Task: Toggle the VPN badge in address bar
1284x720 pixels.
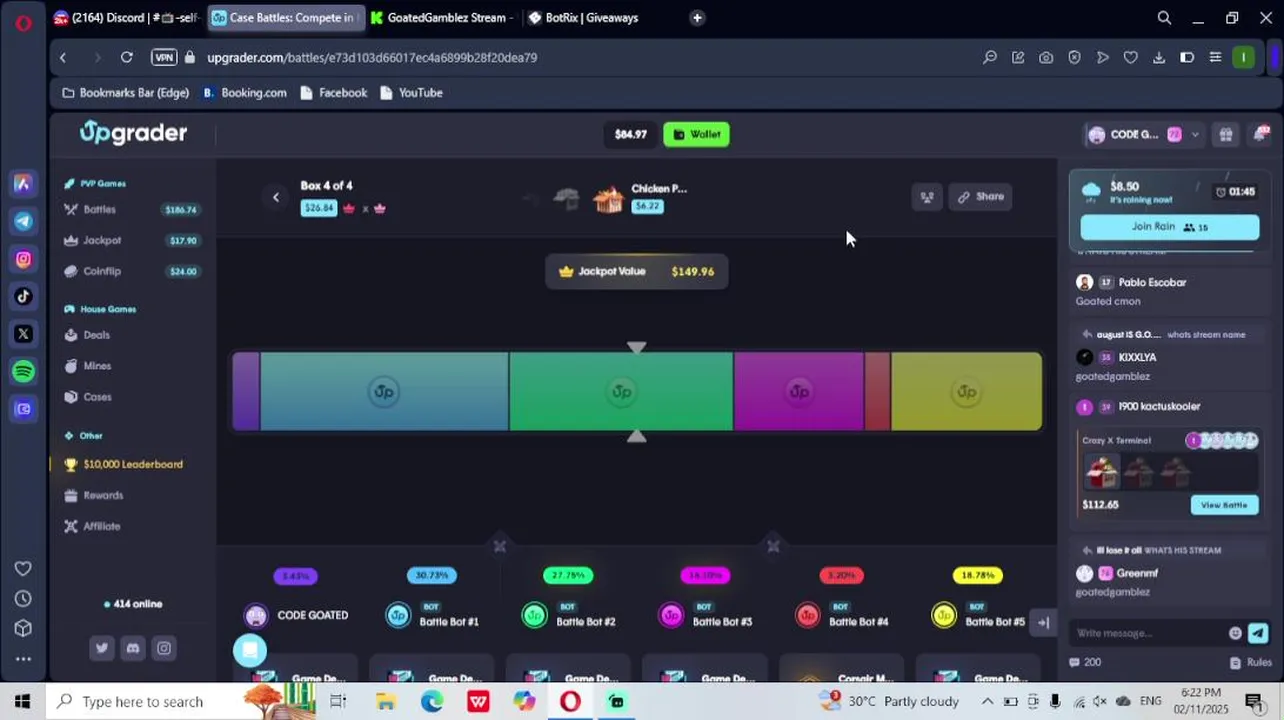Action: pyautogui.click(x=164, y=58)
